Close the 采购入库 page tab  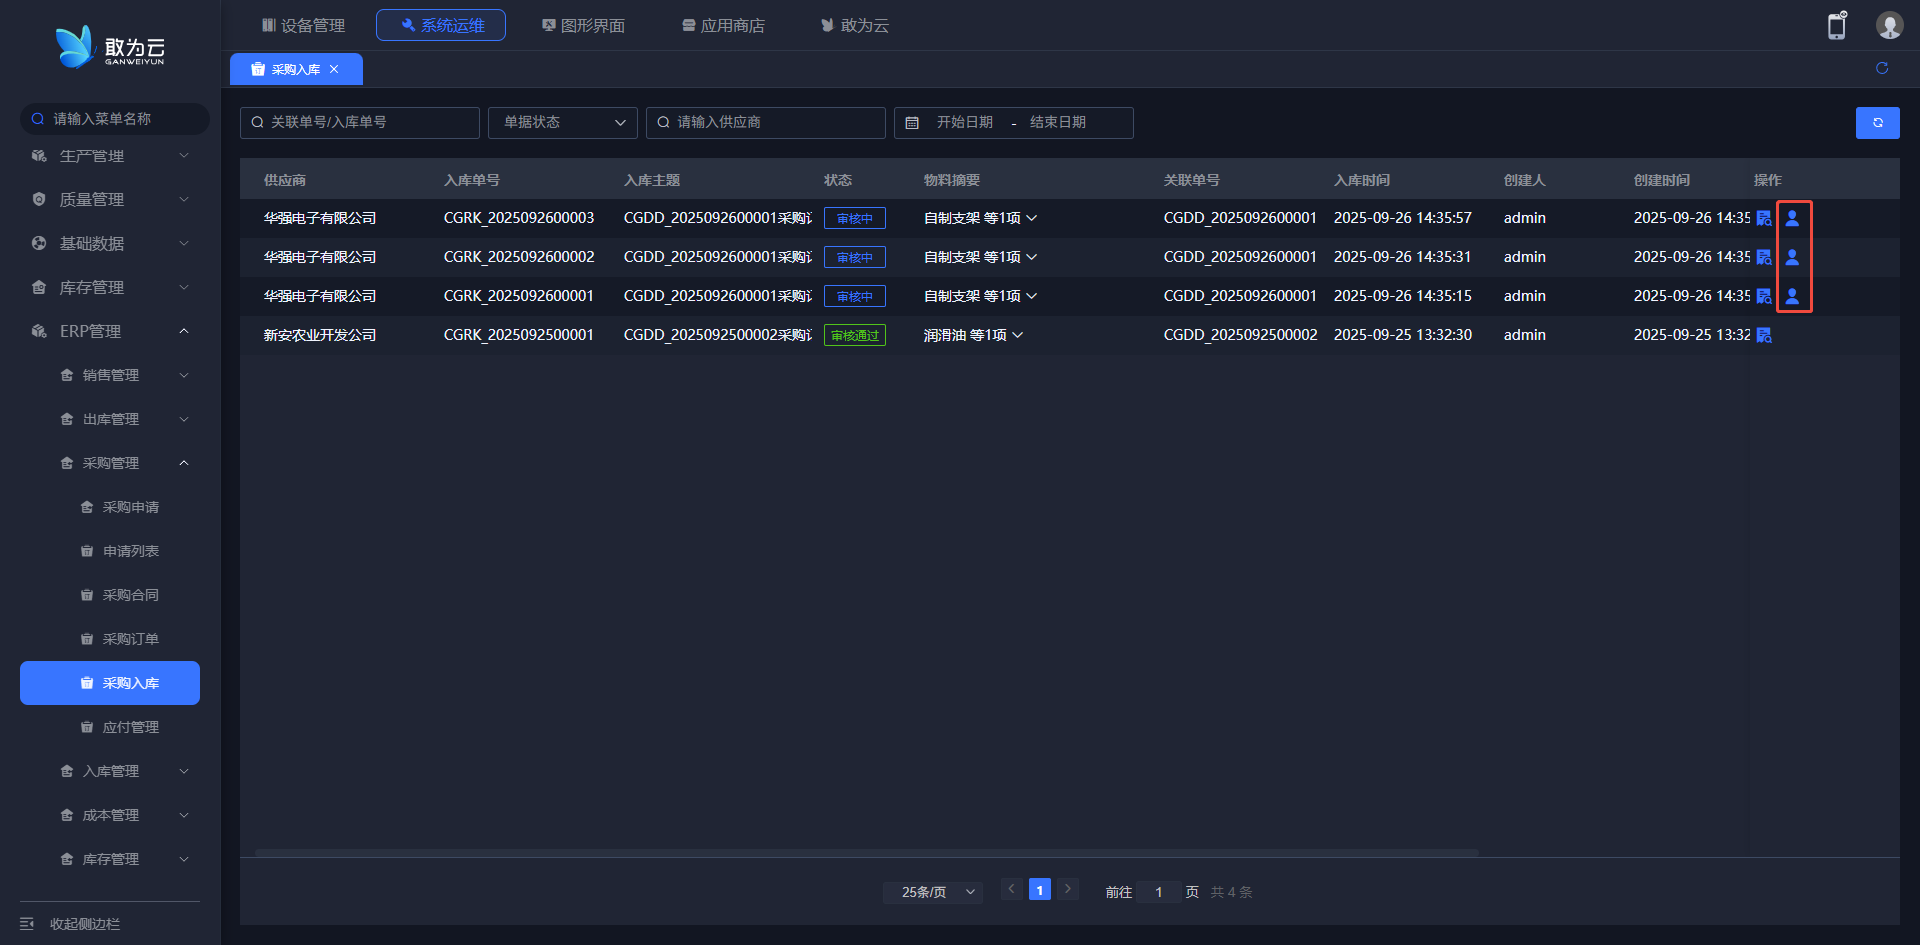334,69
